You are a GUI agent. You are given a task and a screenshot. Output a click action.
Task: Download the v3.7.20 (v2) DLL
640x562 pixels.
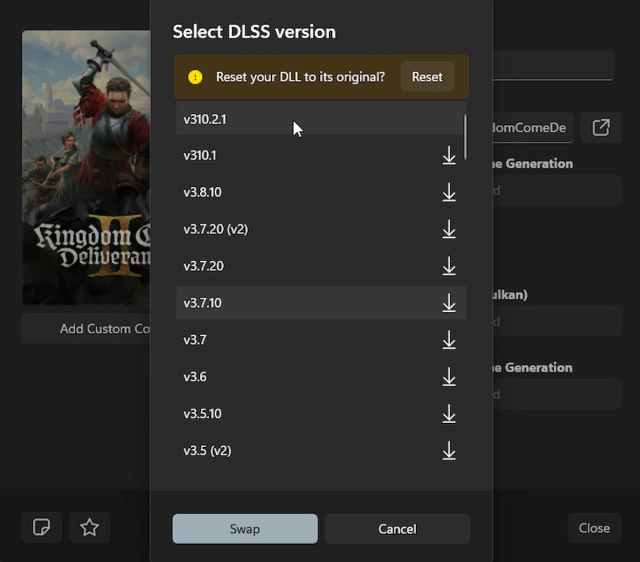tap(449, 229)
